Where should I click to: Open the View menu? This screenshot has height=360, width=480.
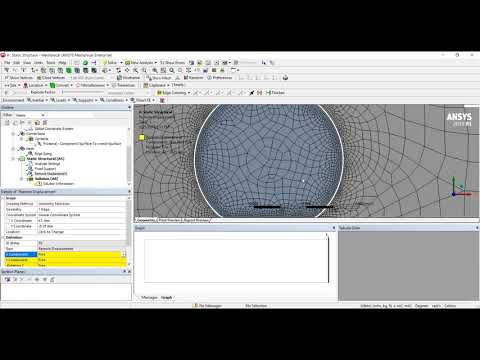27,63
